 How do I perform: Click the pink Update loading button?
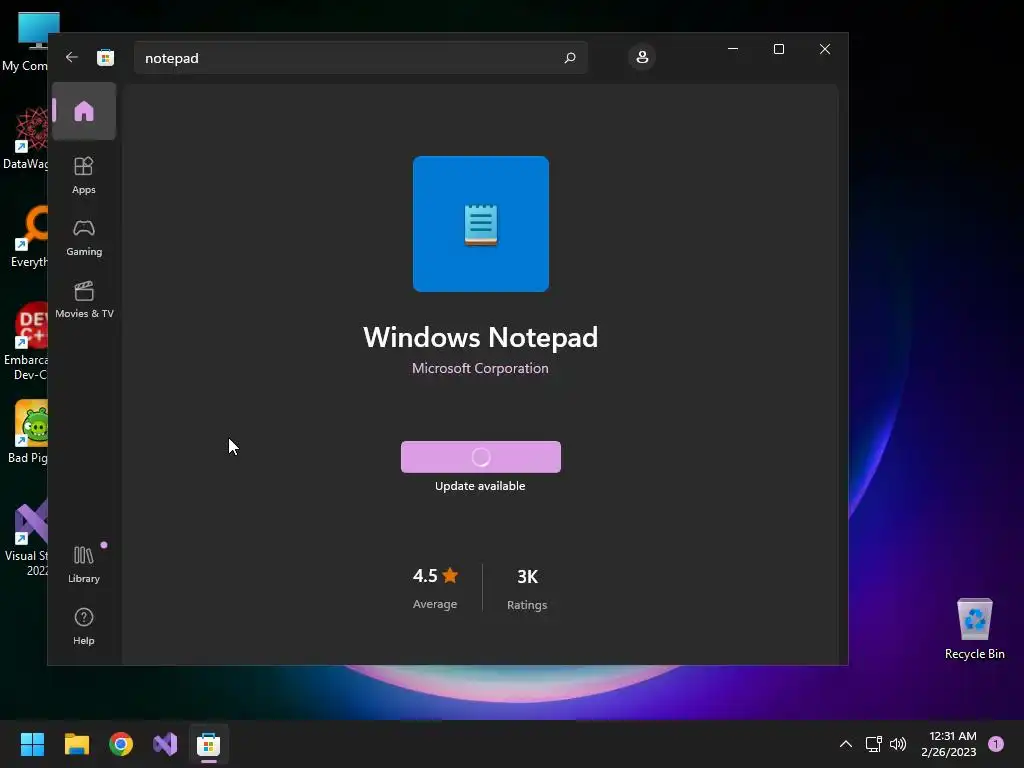coord(481,457)
